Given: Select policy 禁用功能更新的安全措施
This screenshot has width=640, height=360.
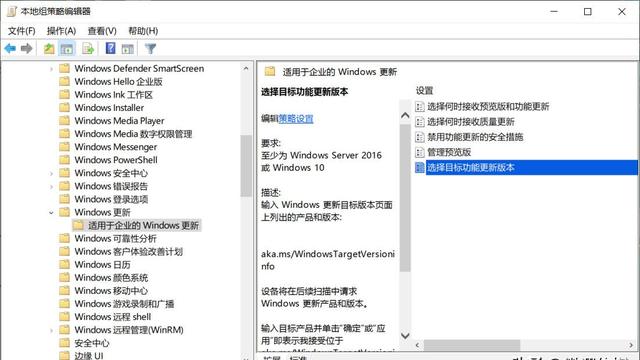Looking at the screenshot, I should pos(475,137).
